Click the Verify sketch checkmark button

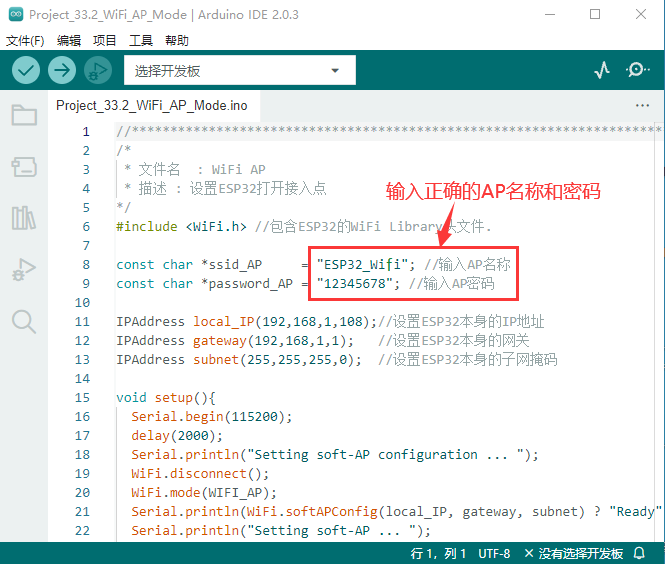(26, 70)
